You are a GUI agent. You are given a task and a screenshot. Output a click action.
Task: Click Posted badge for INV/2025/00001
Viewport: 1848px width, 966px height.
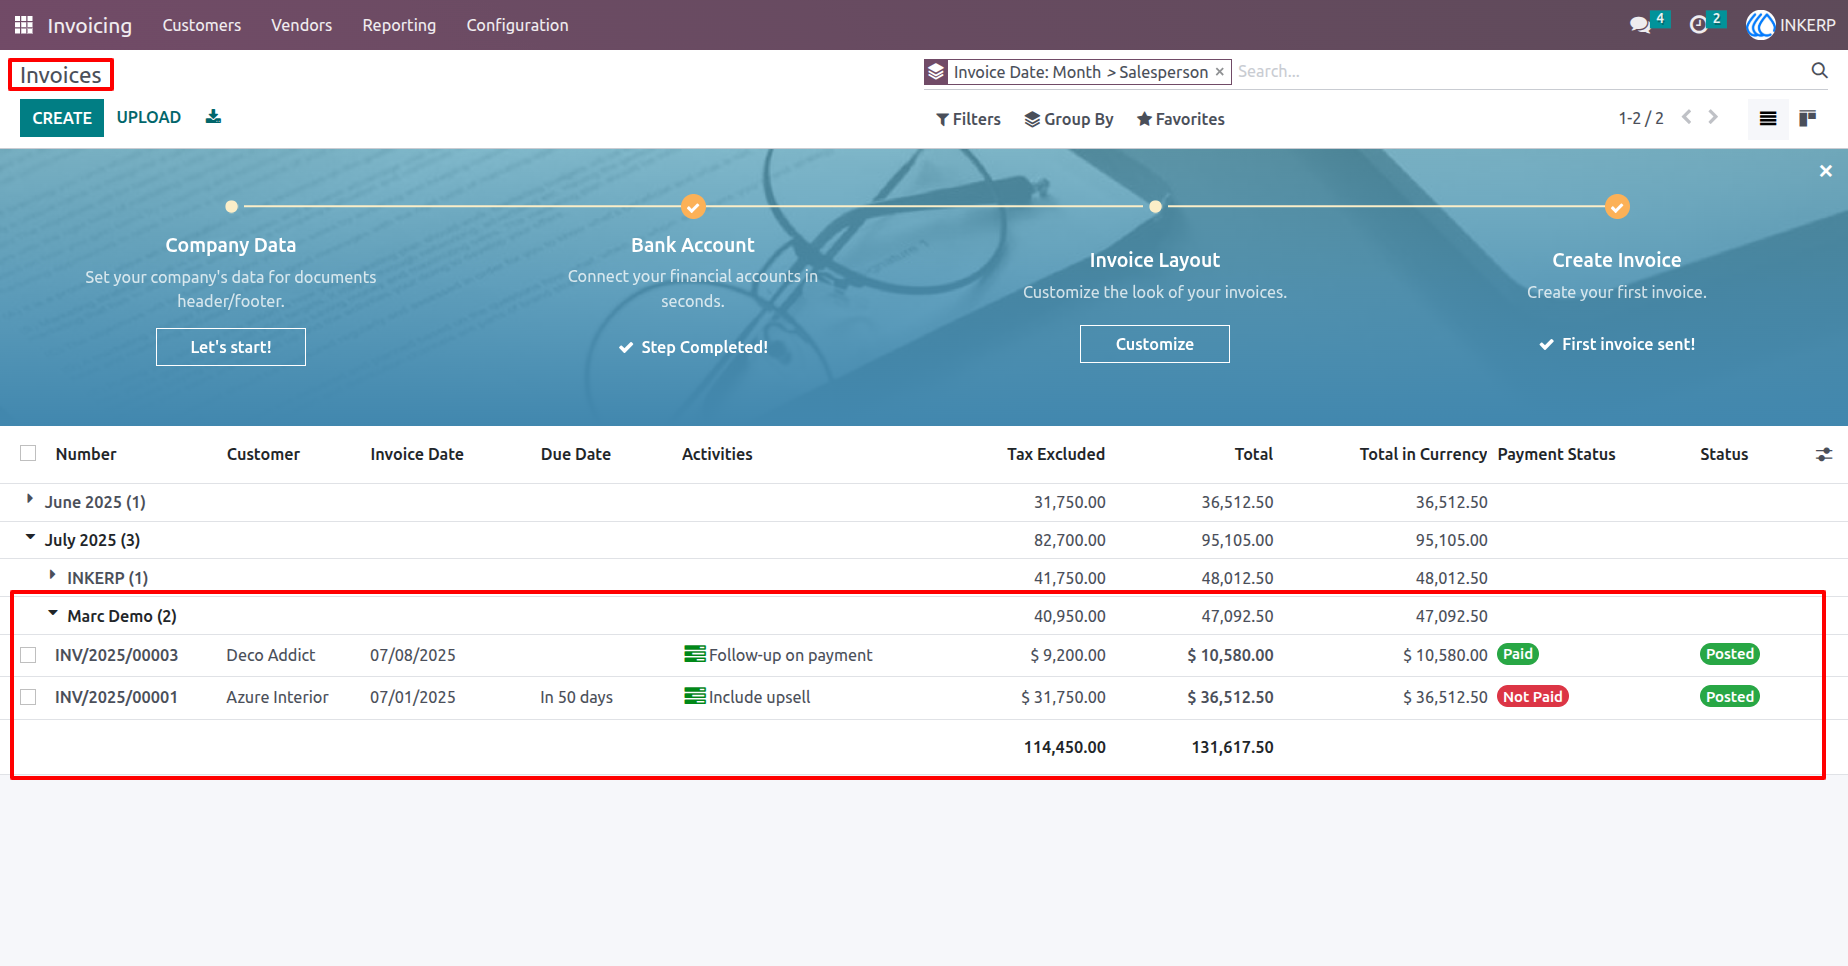click(1730, 696)
